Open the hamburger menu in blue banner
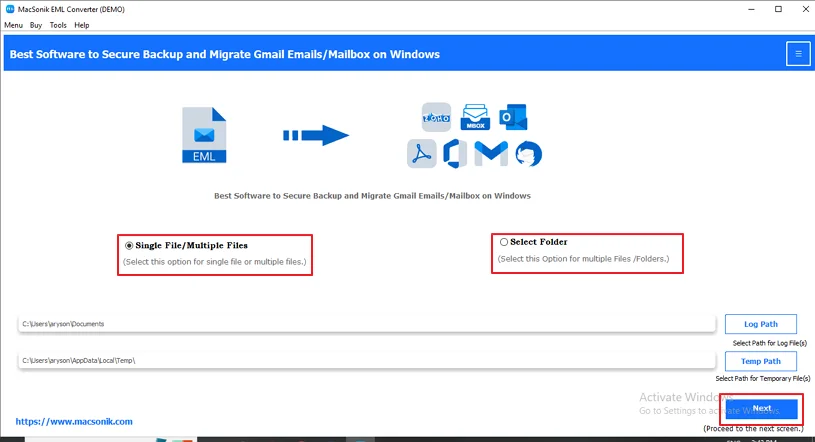Image resolution: width=815 pixels, height=442 pixels. (x=798, y=54)
